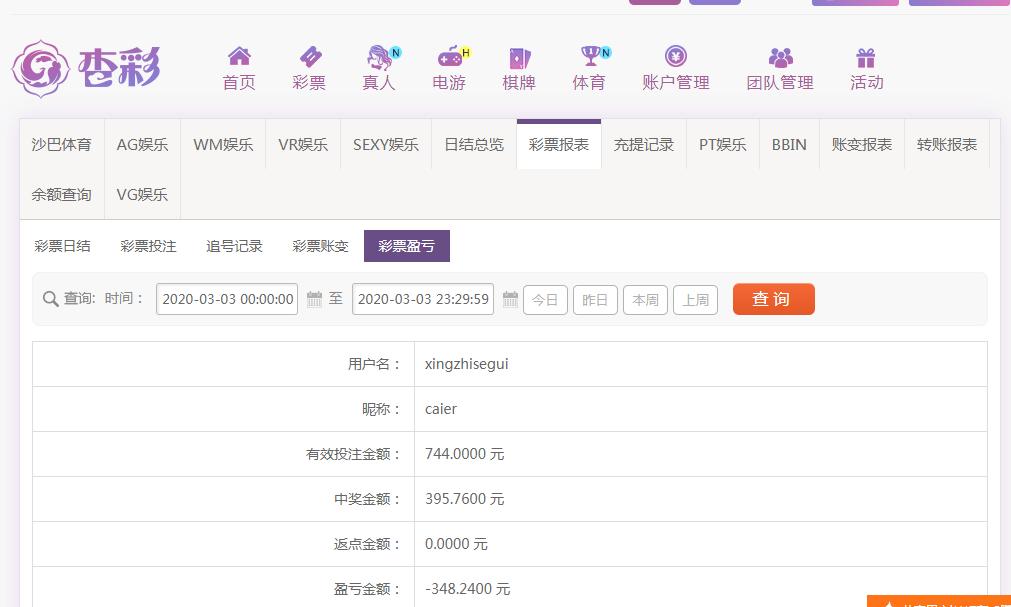This screenshot has width=1011, height=607.
Task: Click the activities gift box icon
Action: 866,57
